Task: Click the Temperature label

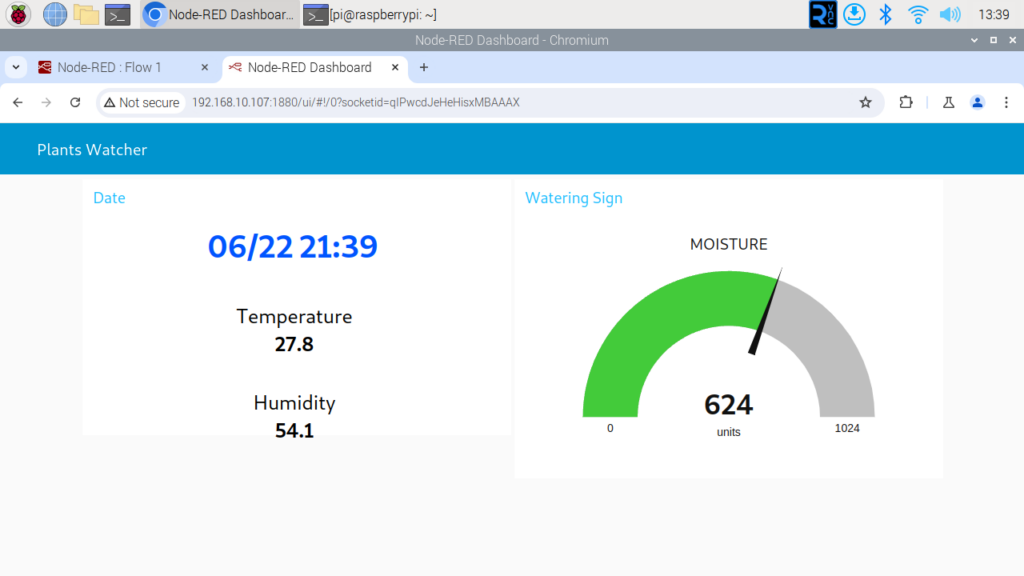Action: tap(294, 317)
